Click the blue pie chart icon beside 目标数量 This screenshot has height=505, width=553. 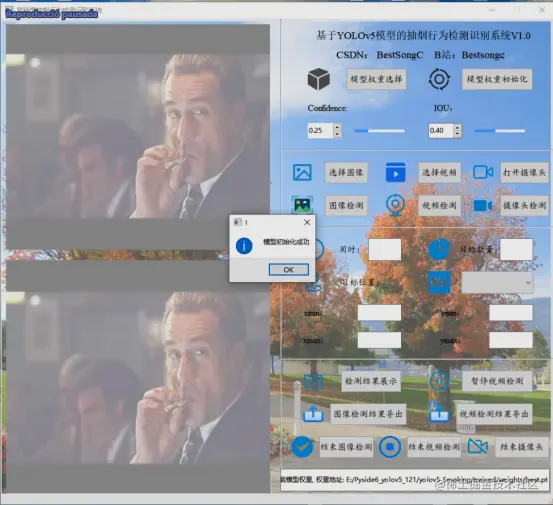point(439,249)
